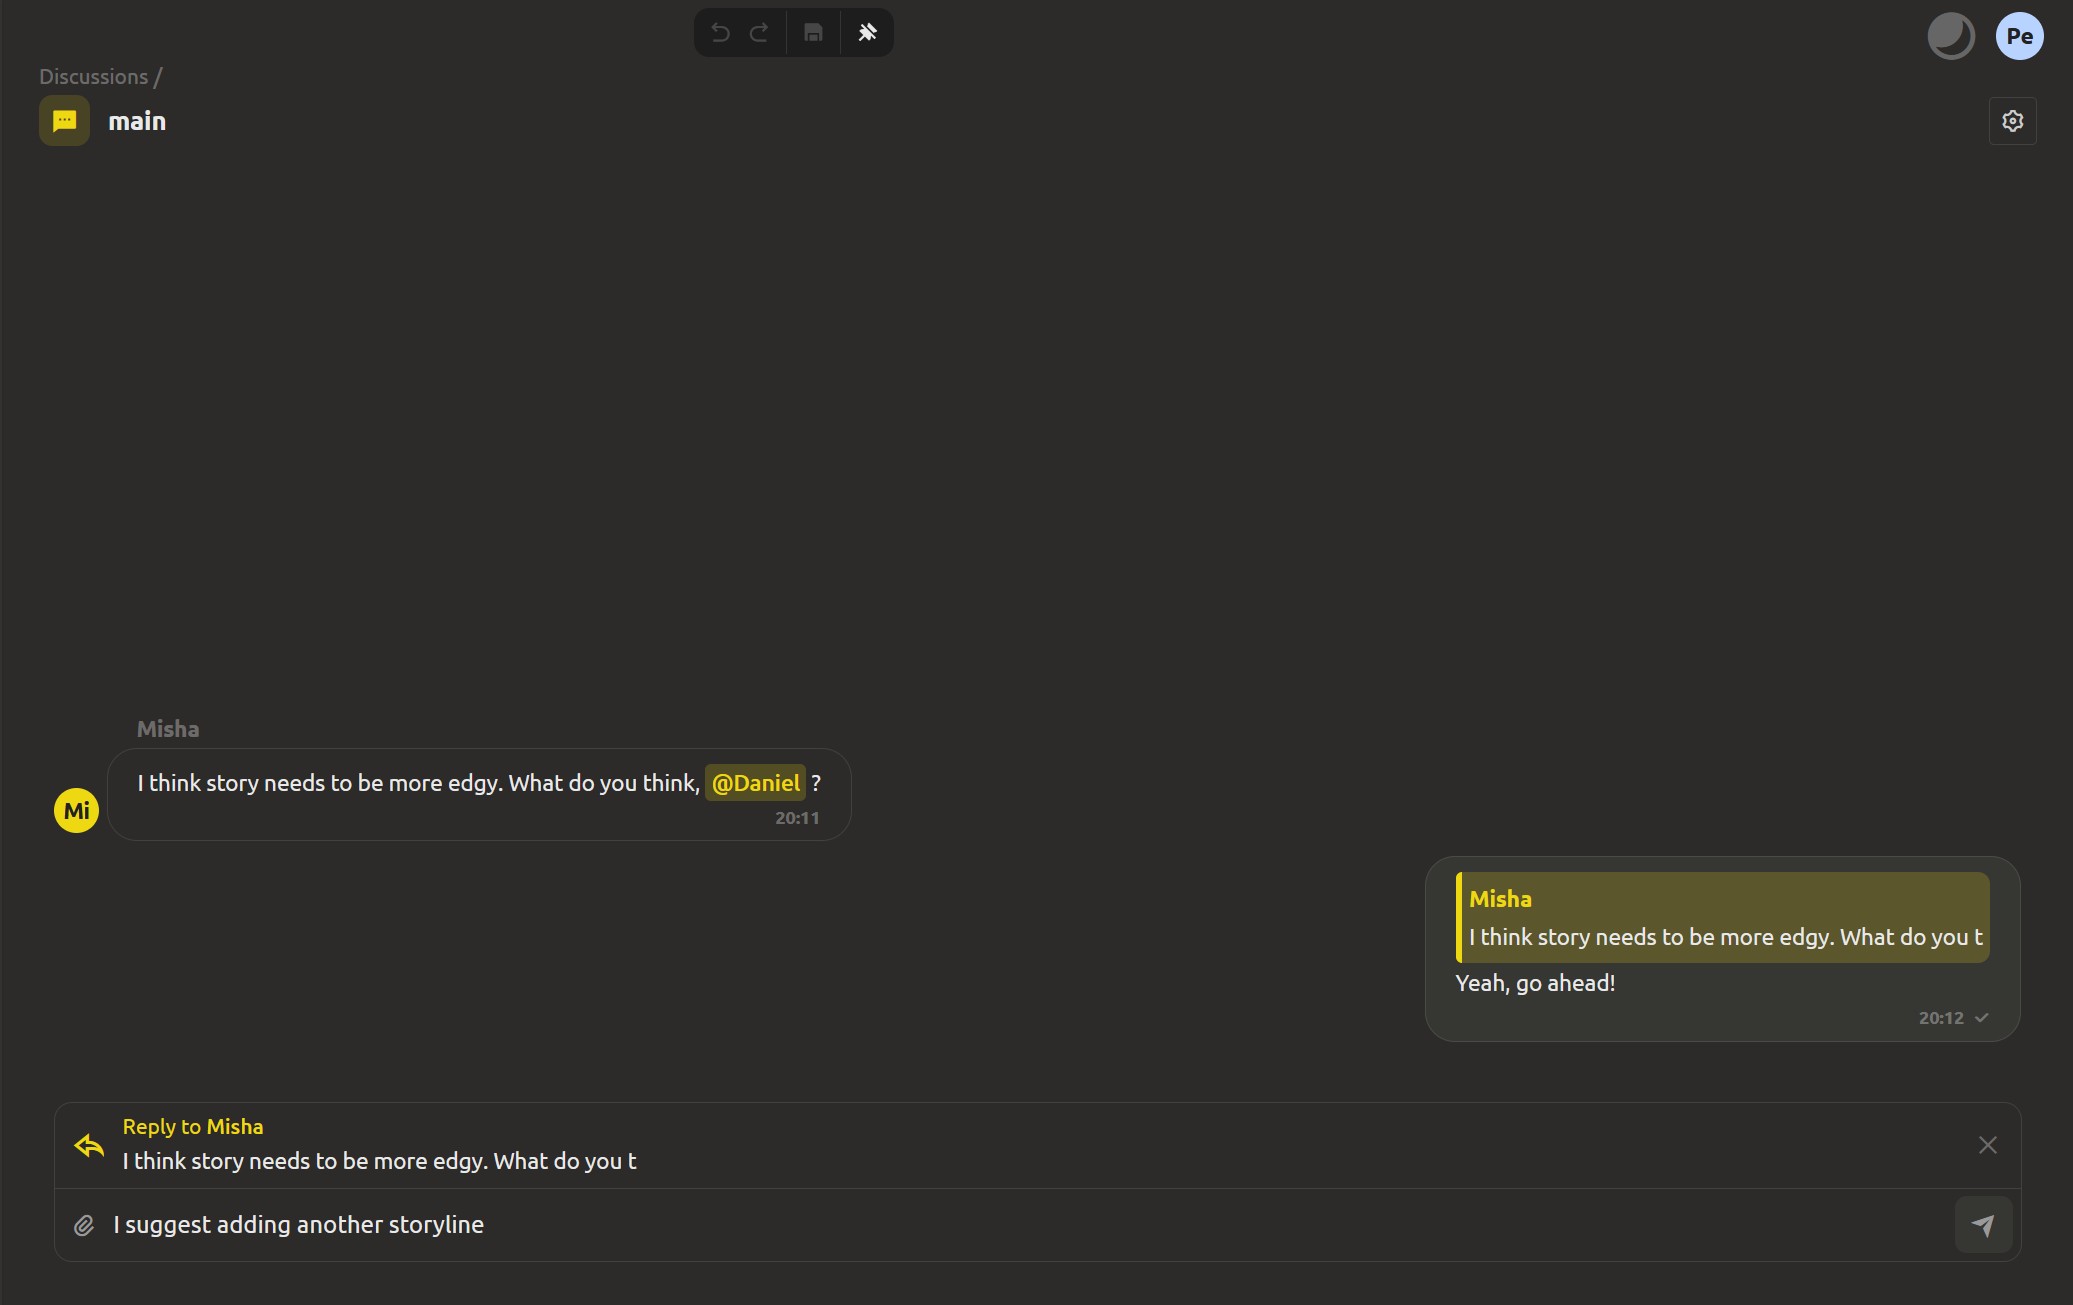The width and height of the screenshot is (2073, 1305).
Task: Focus the message input field
Action: [x=1028, y=1225]
